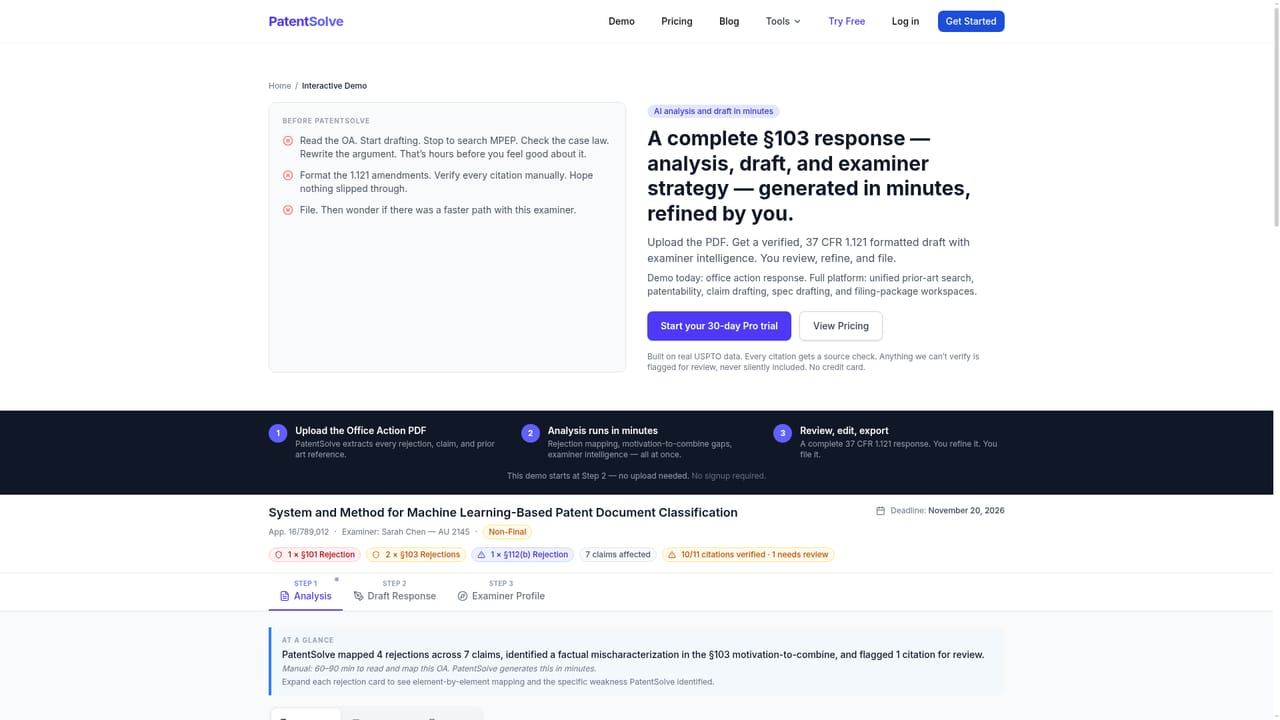Click step 2 Analysis runs in minutes
Screen dimensions: 1280x720
point(636,442)
